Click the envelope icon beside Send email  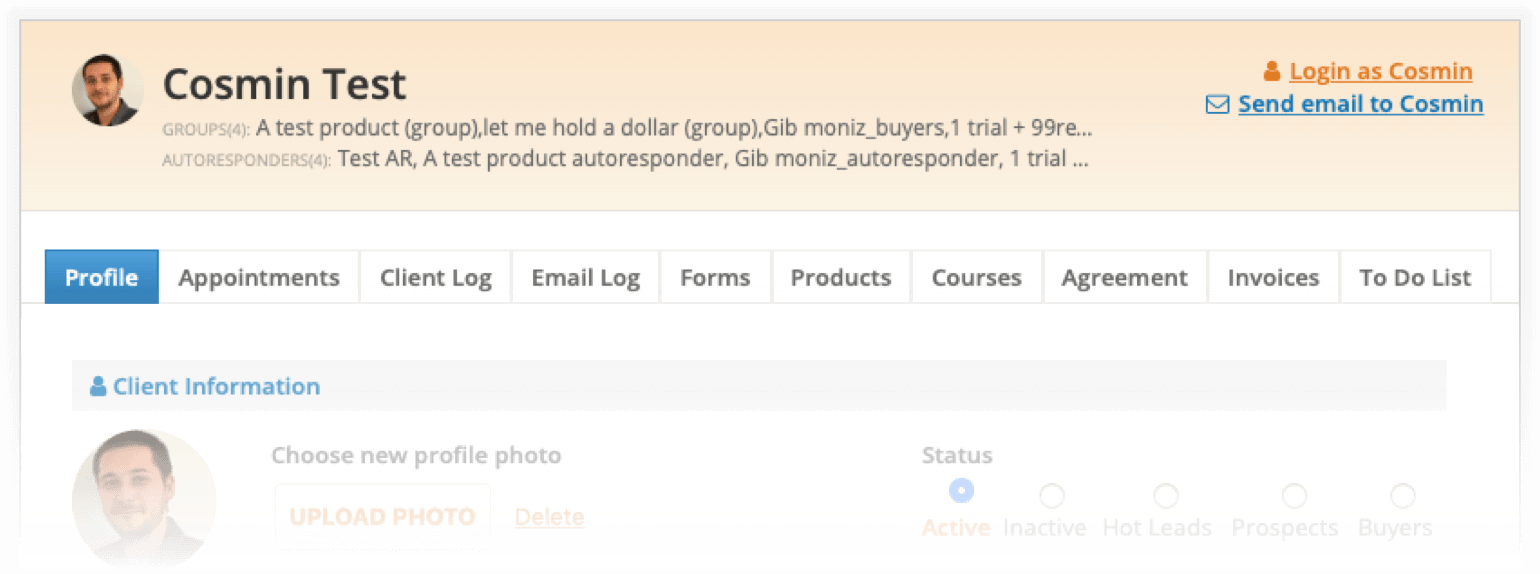pos(1217,104)
